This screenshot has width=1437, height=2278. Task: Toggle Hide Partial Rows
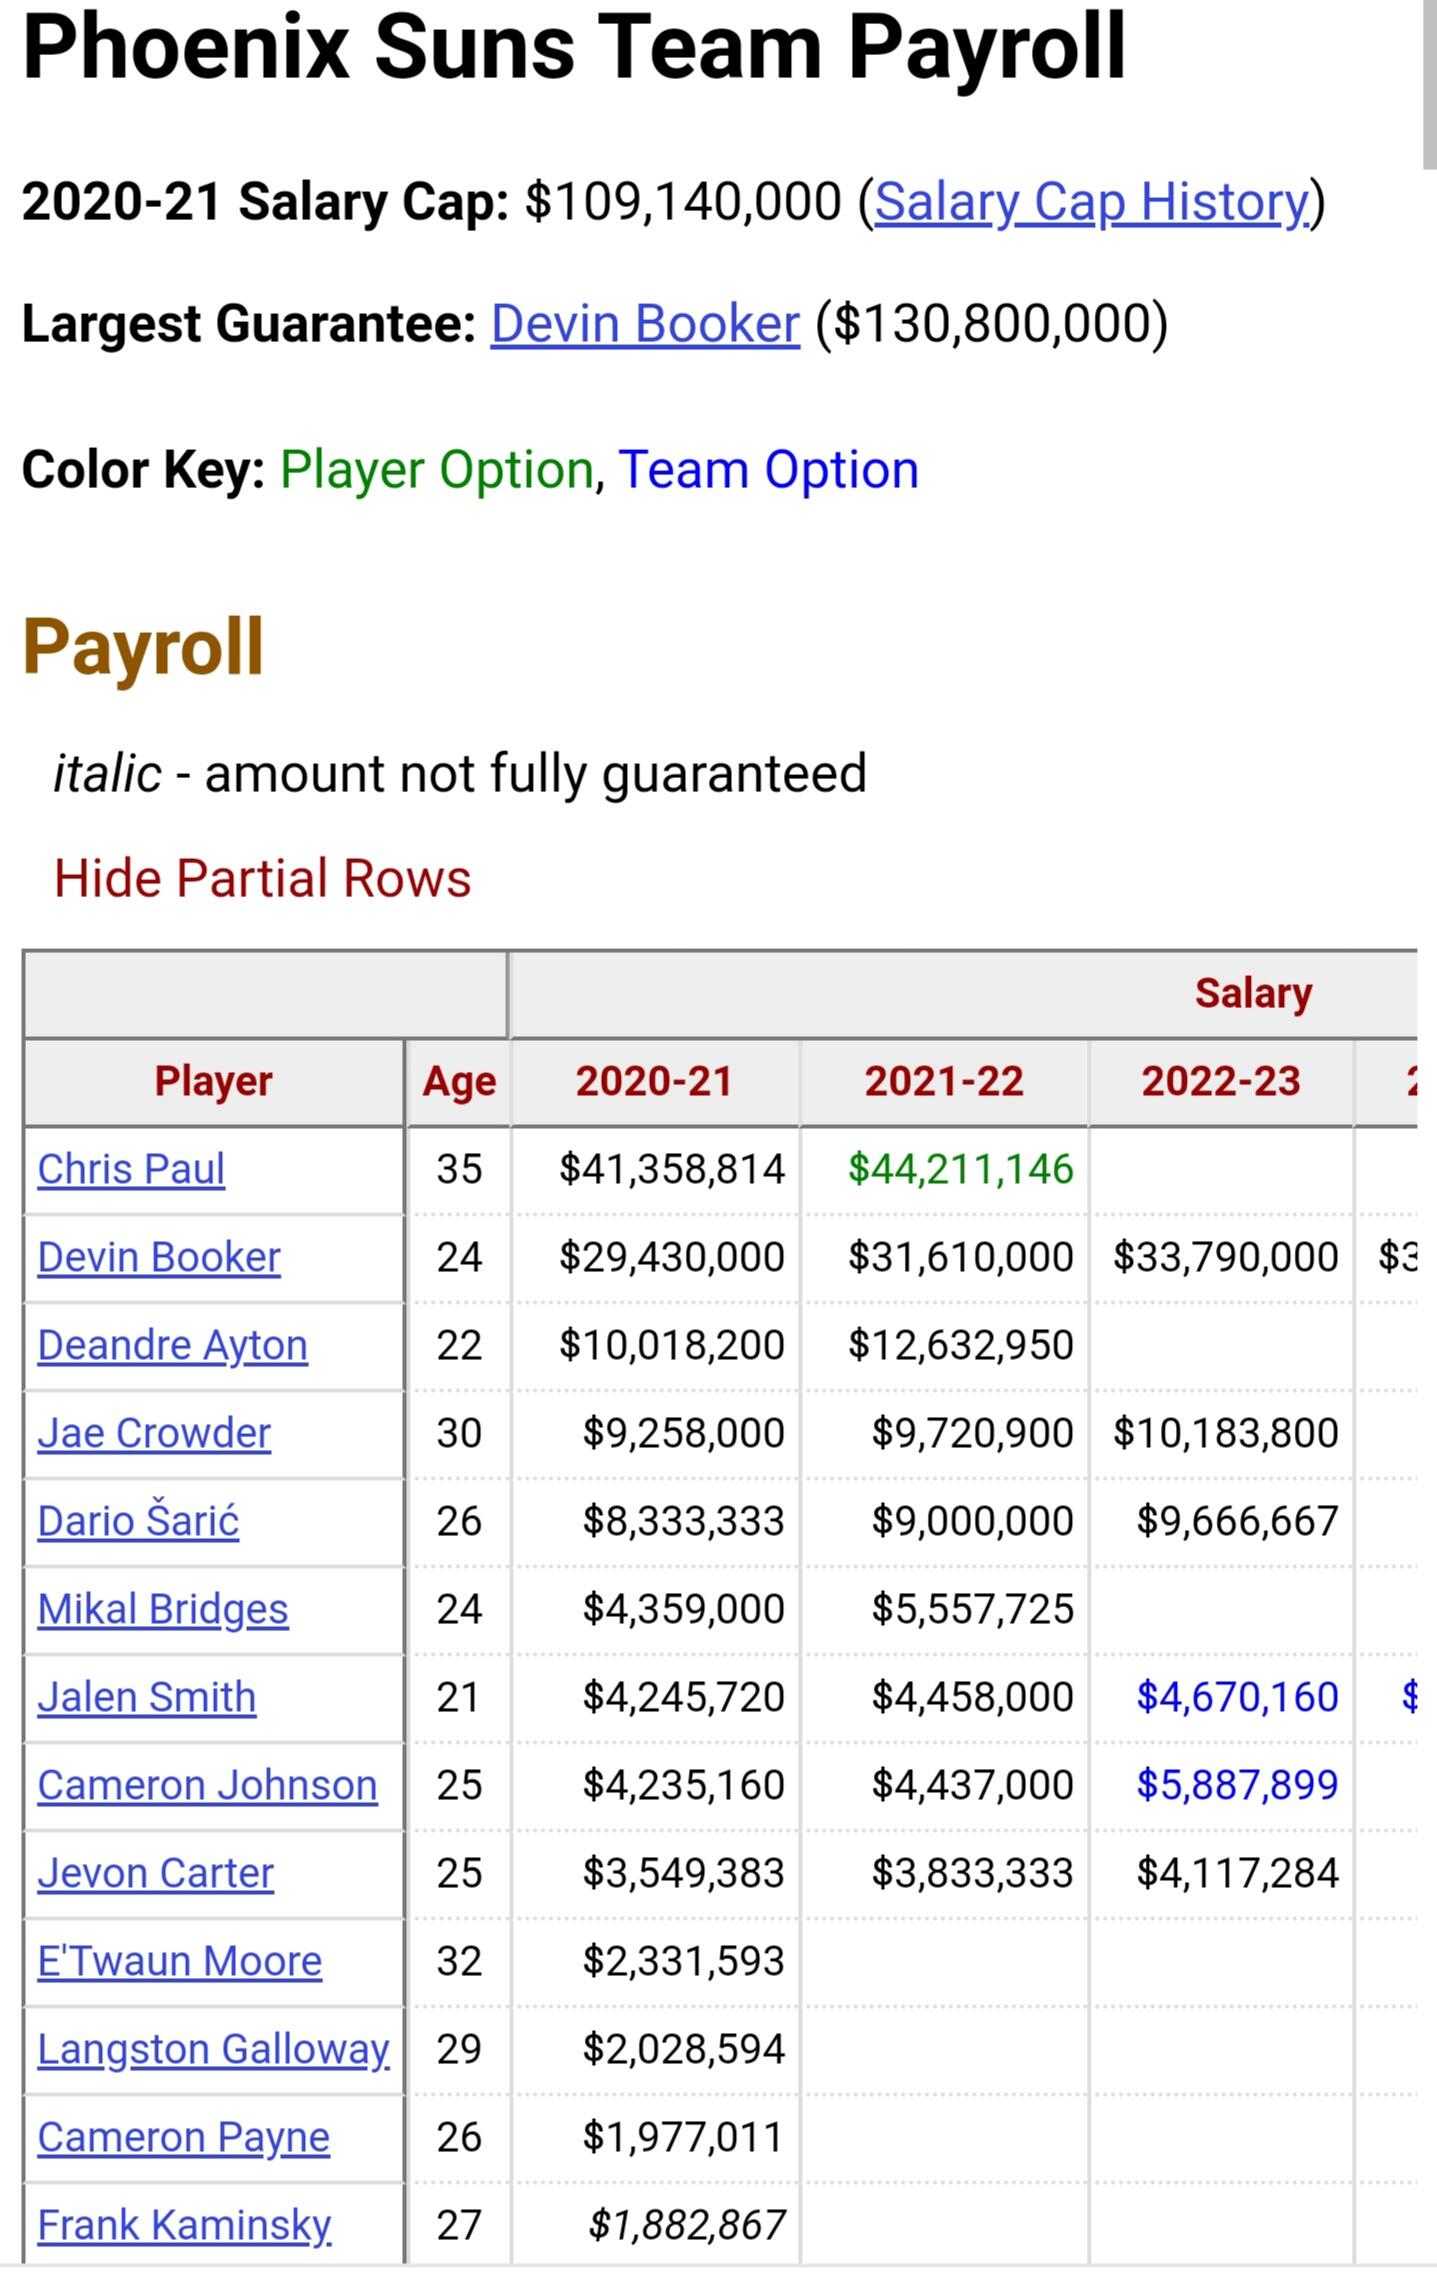click(x=262, y=879)
